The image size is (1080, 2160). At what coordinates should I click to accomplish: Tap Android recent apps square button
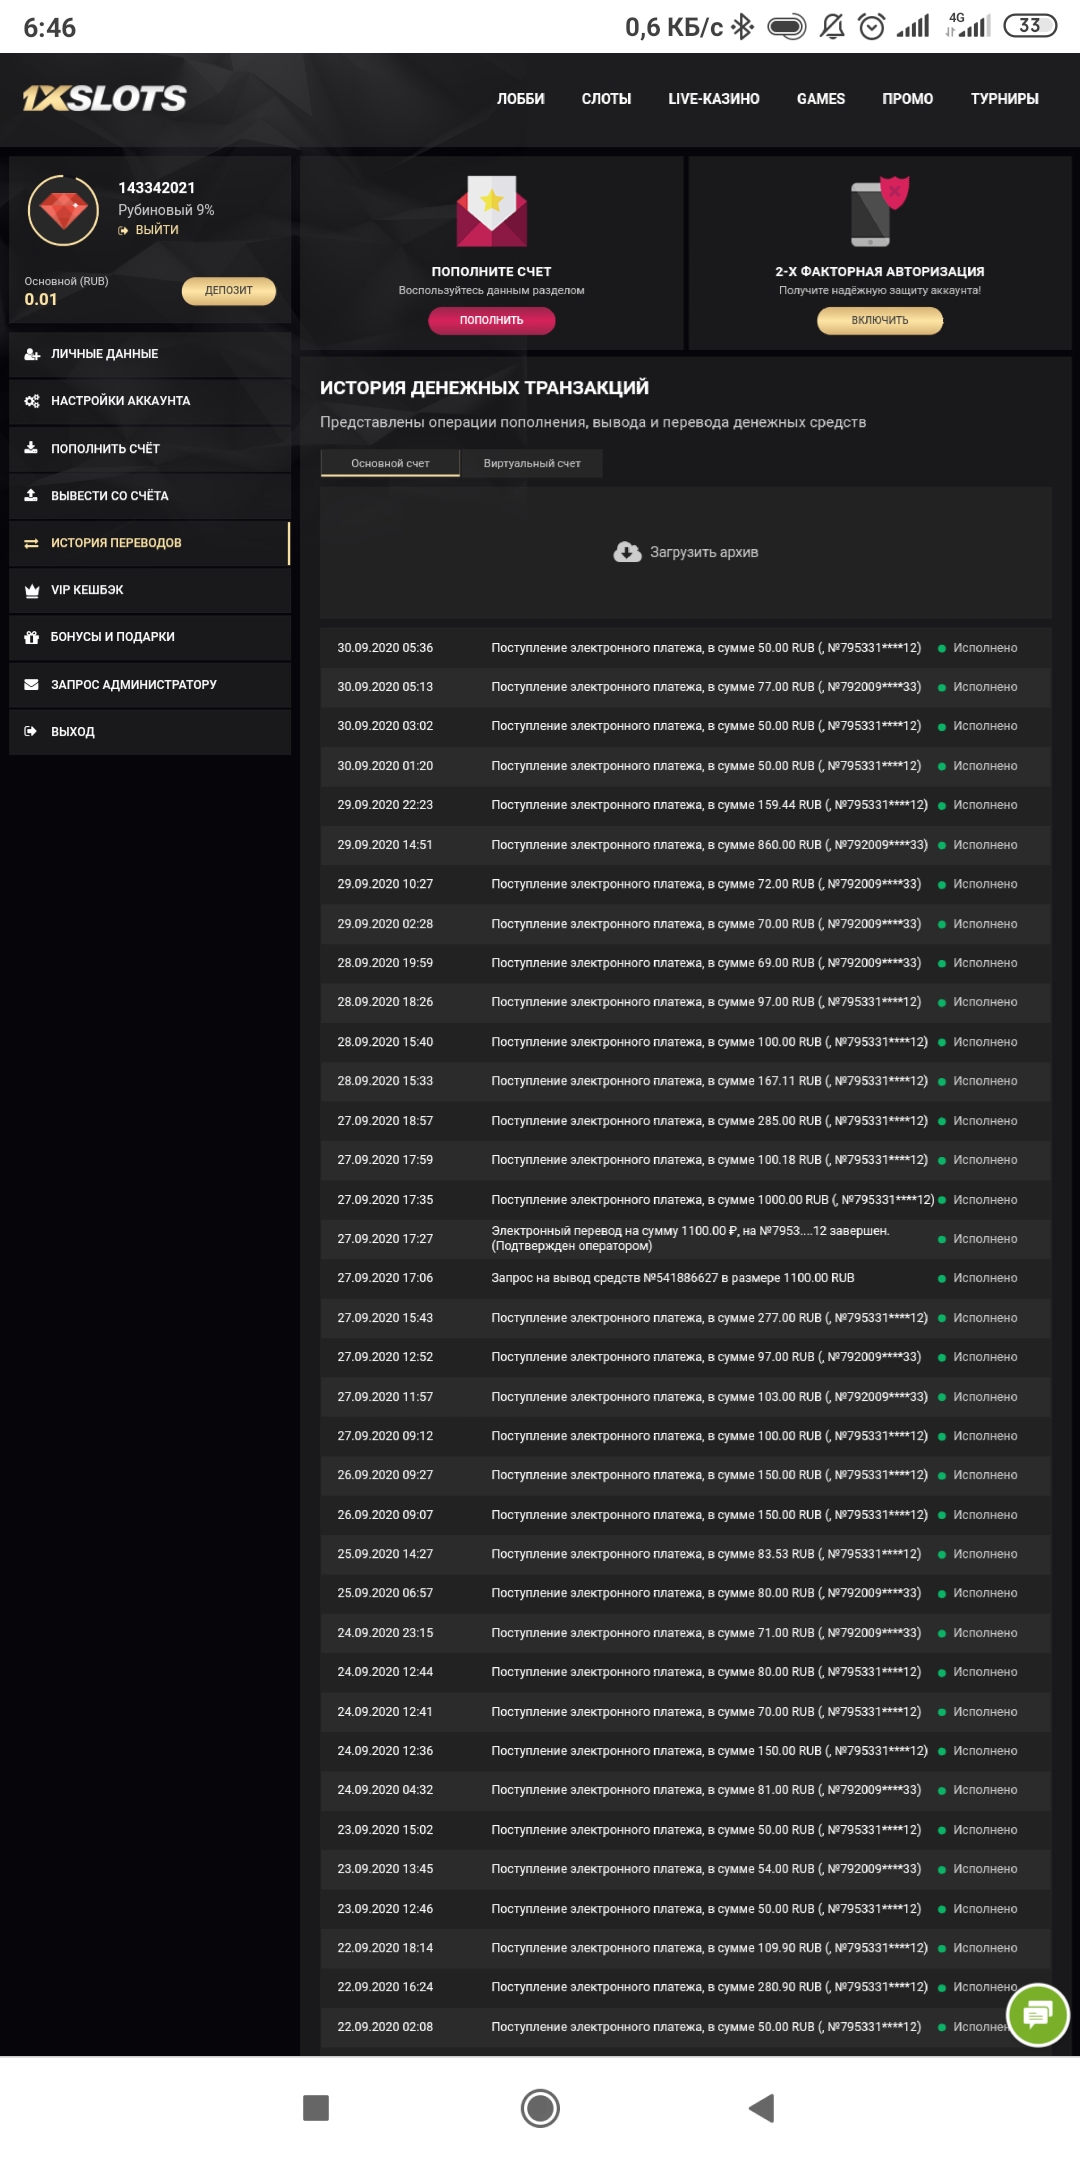point(316,2108)
